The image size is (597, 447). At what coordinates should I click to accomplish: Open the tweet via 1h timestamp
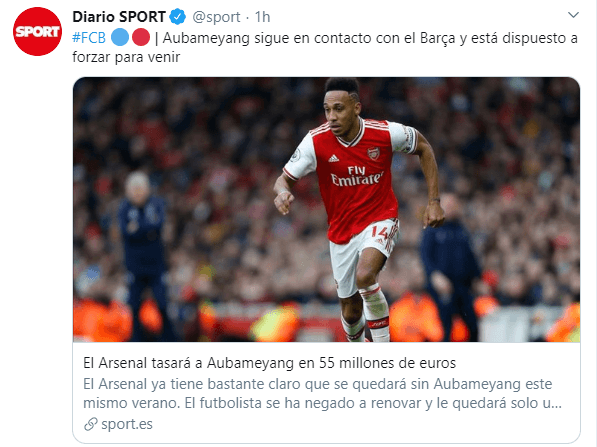coord(262,17)
